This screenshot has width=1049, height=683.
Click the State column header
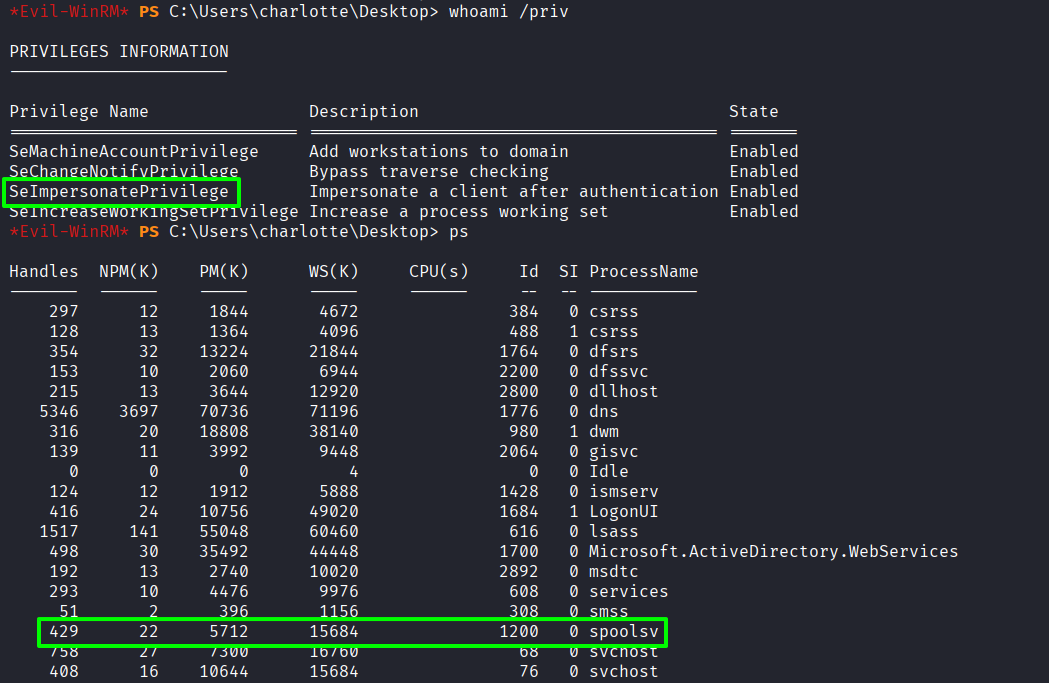pyautogui.click(x=754, y=111)
